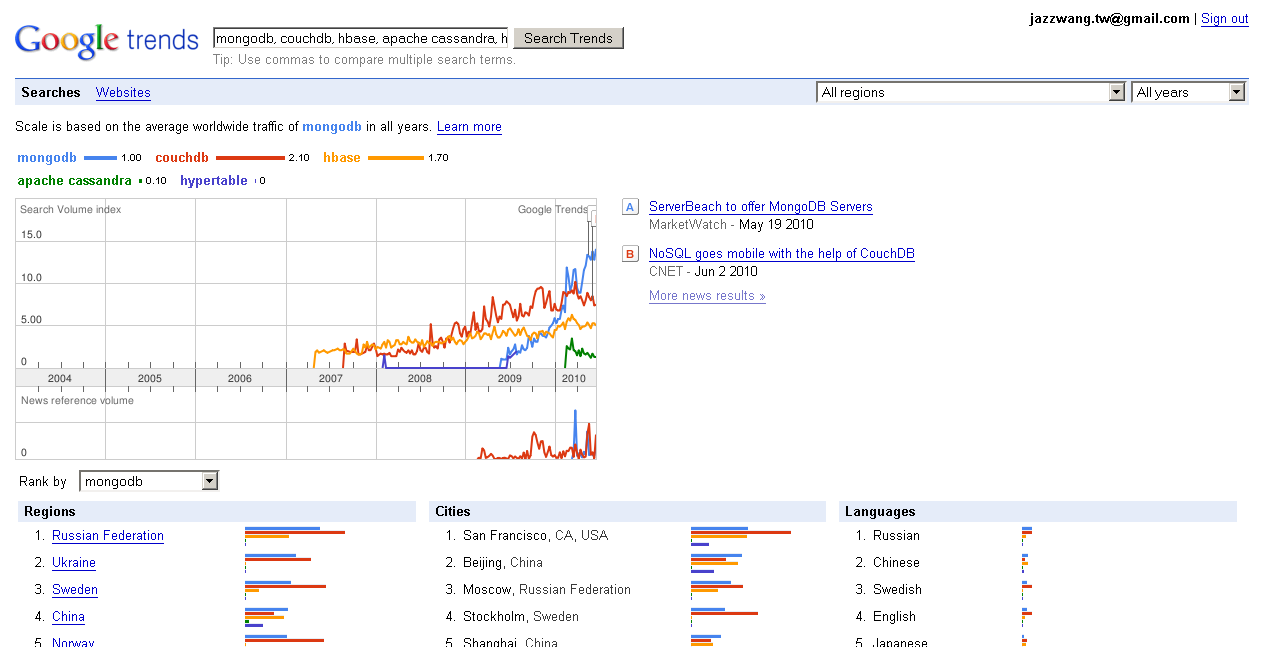This screenshot has width=1264, height=647.
Task: Click the San Francisco, CA, USA city row
Action: [535, 536]
